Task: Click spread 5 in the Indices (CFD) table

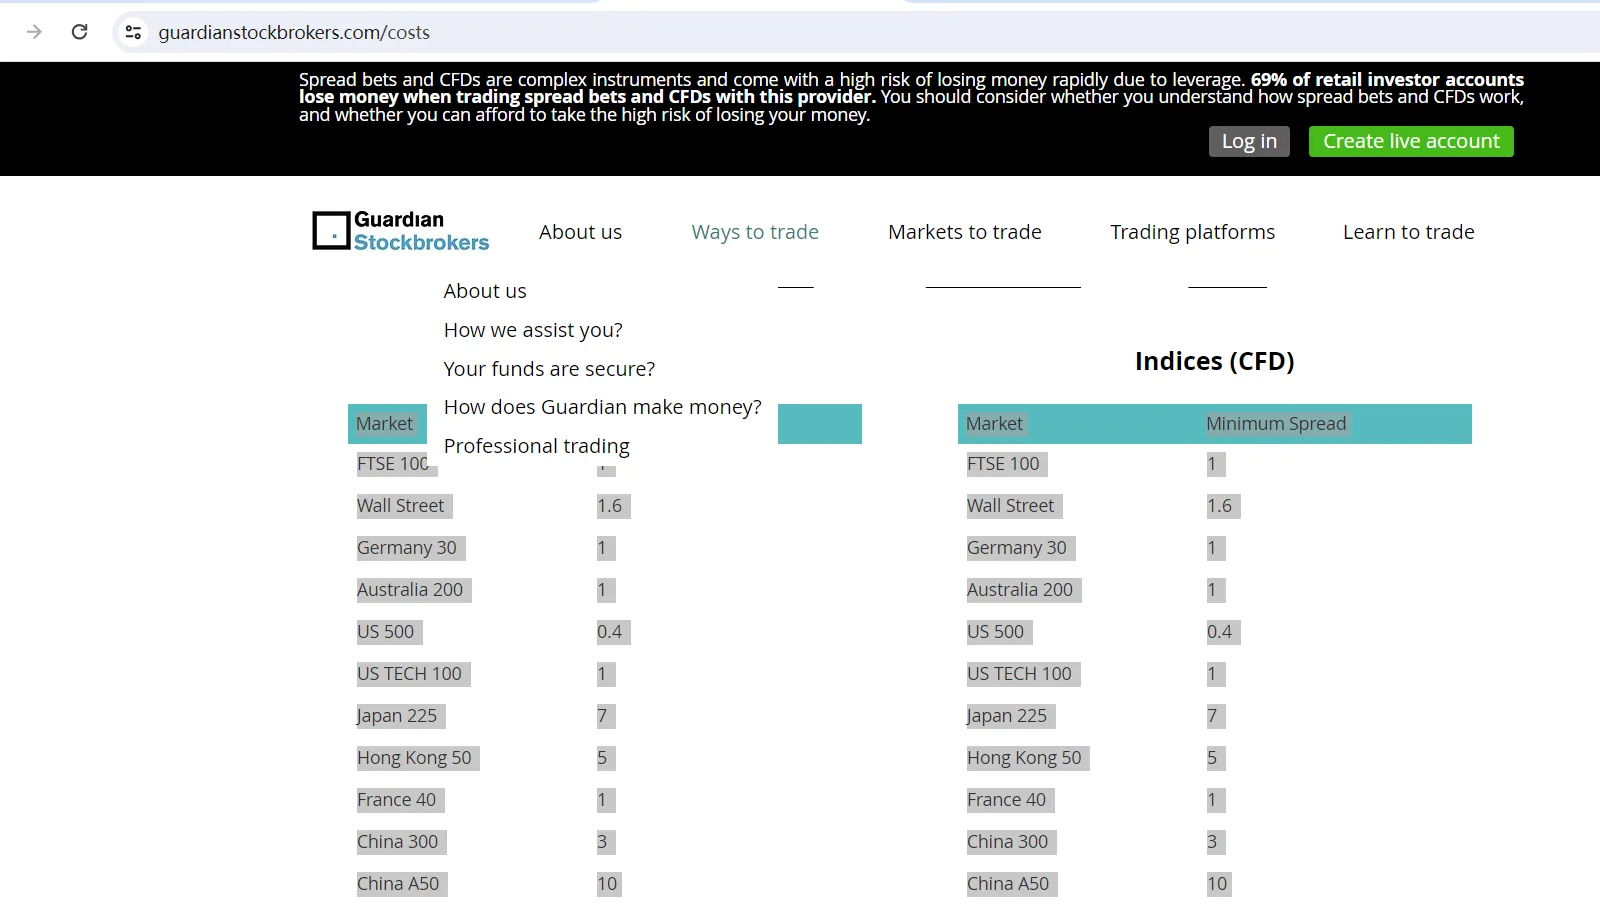Action: tap(1212, 758)
